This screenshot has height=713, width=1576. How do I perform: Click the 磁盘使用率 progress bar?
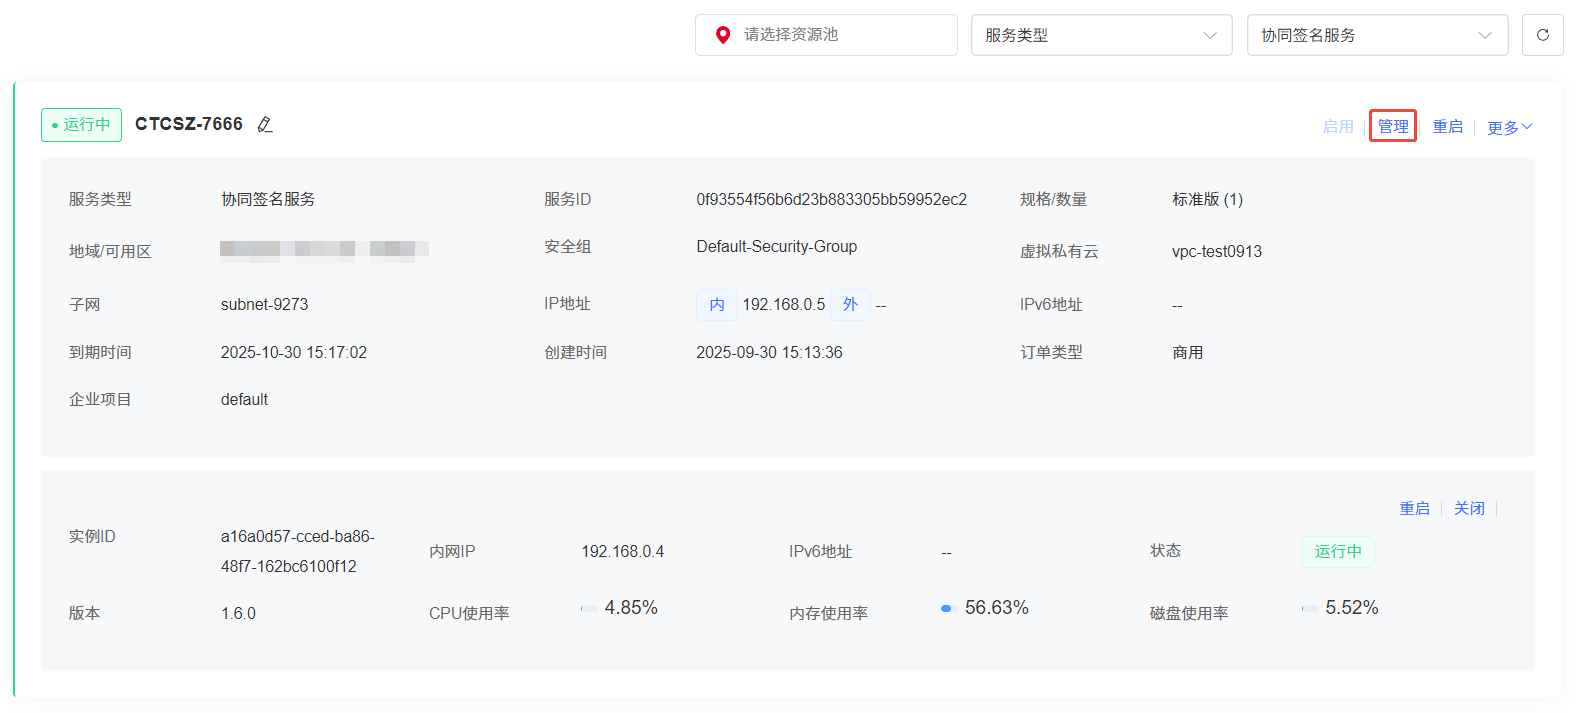[x=1309, y=608]
